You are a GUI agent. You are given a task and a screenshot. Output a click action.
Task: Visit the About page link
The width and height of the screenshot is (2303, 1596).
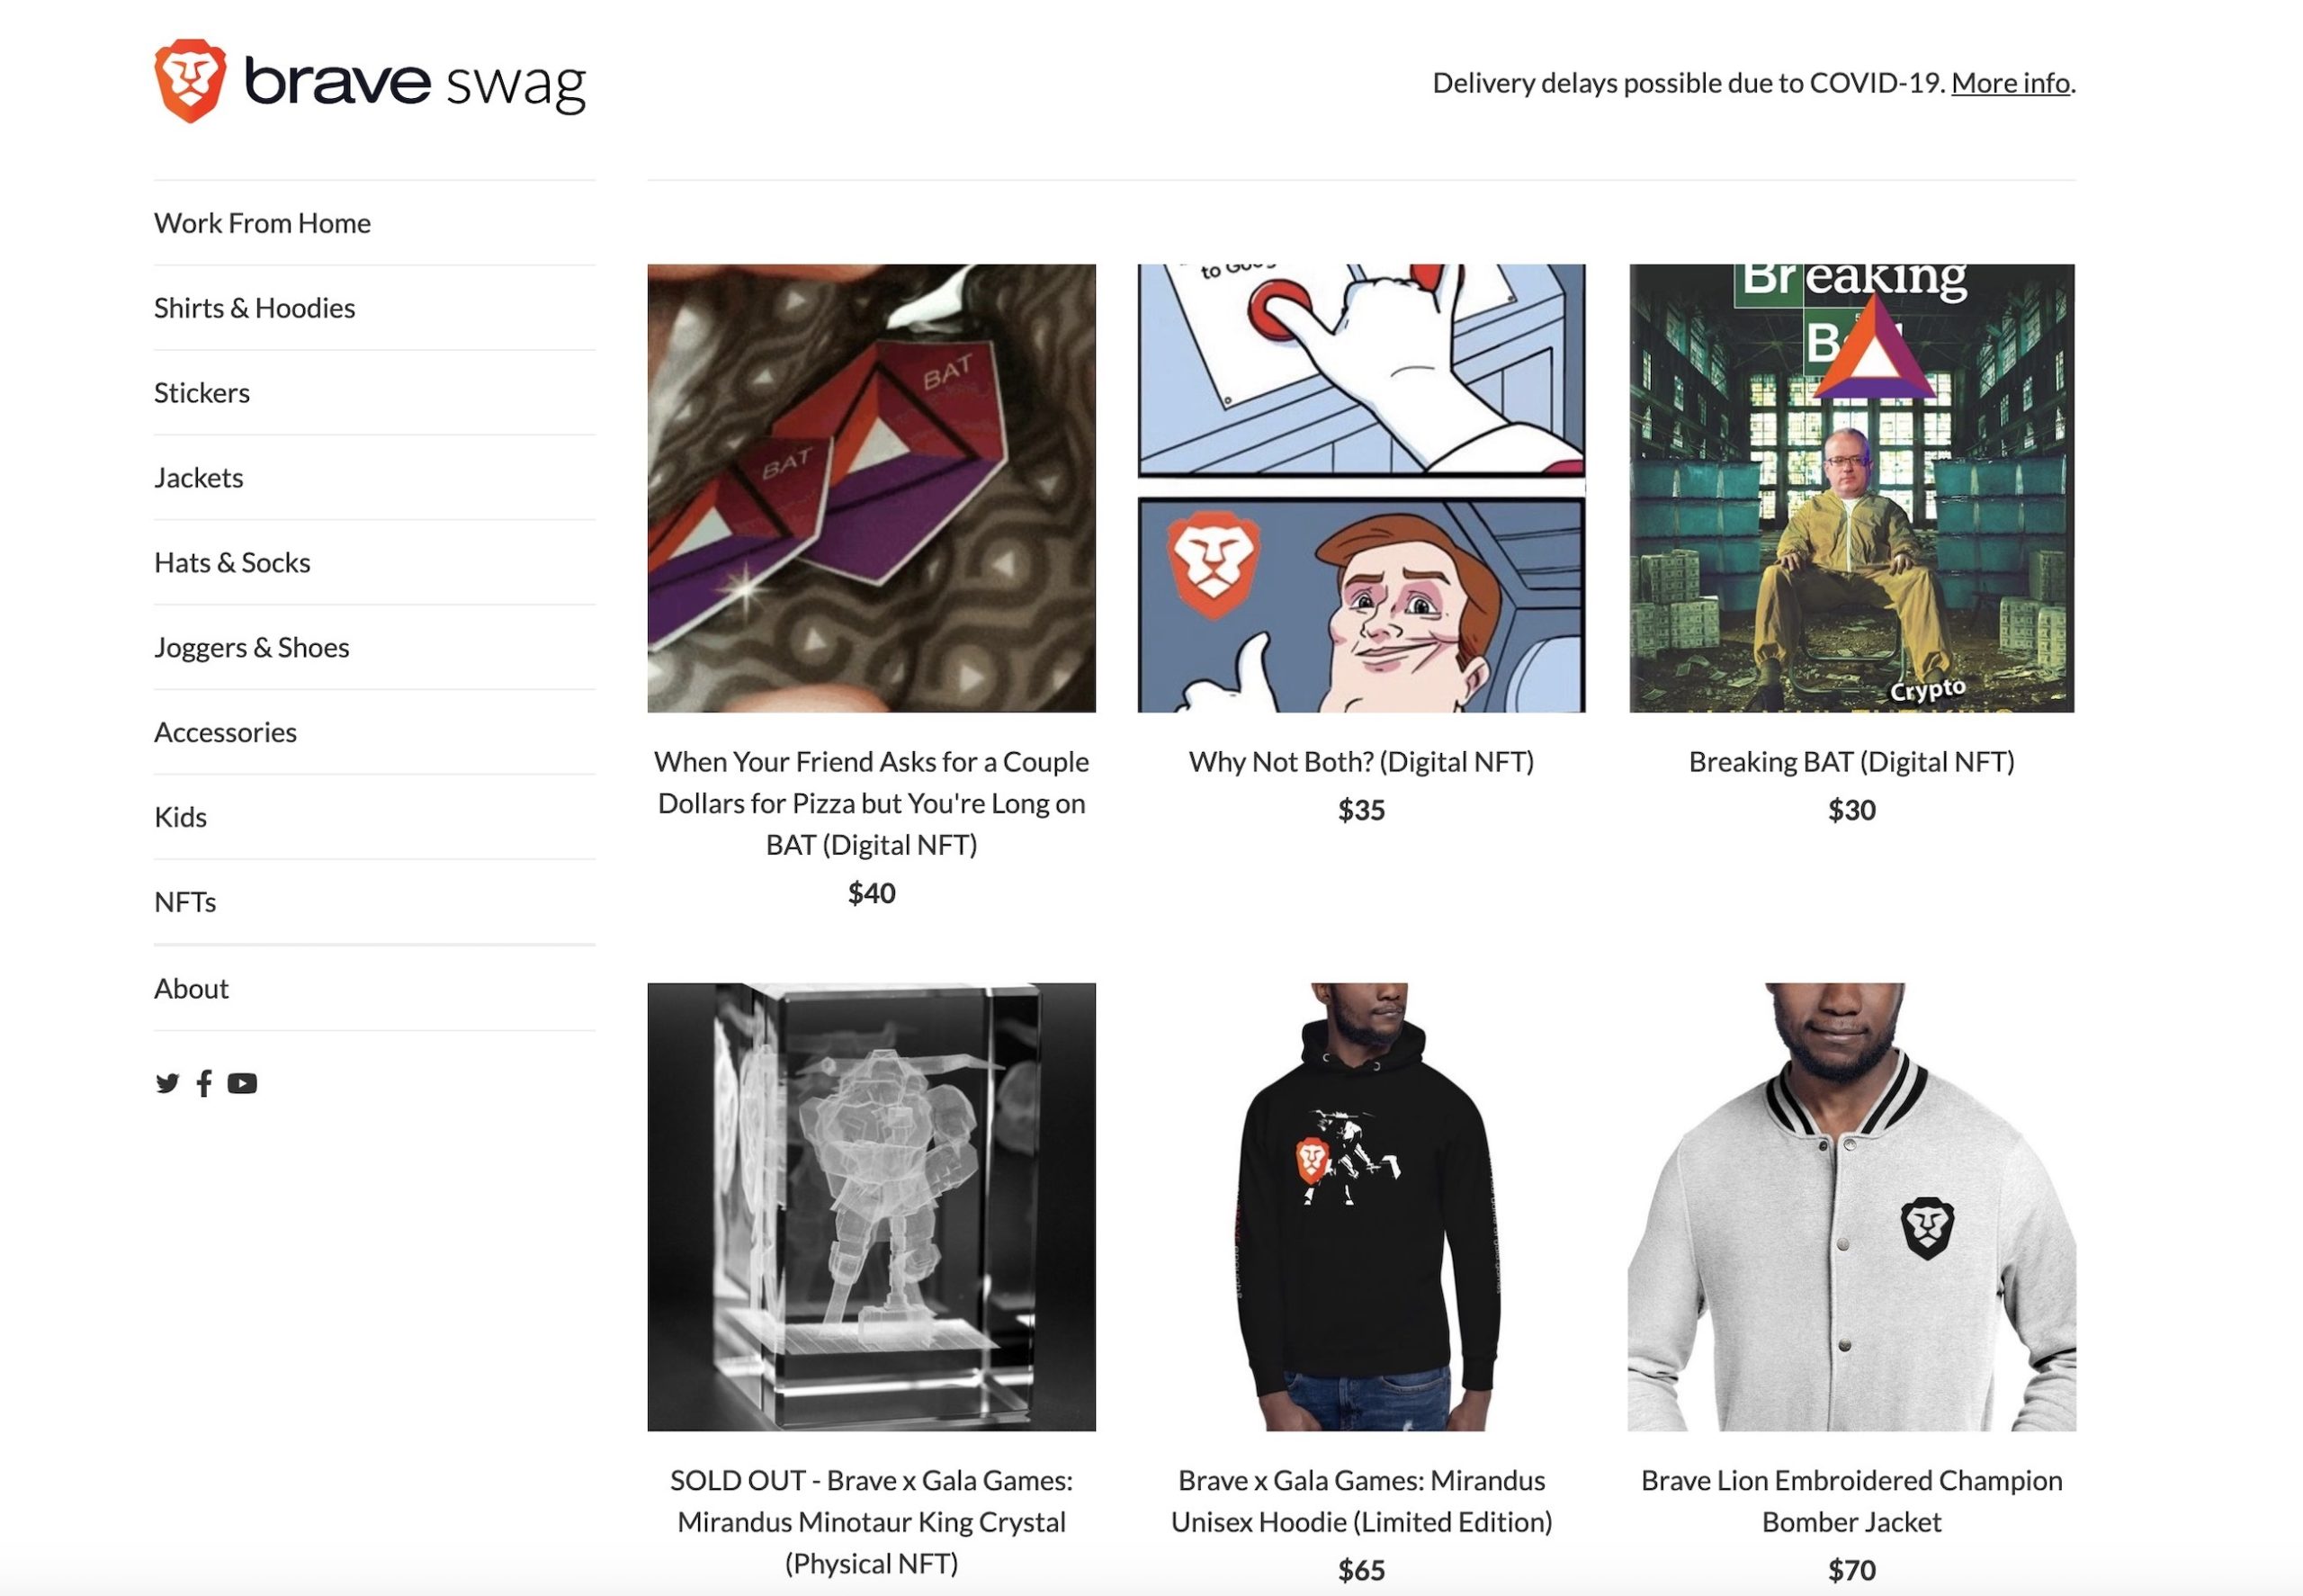(x=191, y=989)
